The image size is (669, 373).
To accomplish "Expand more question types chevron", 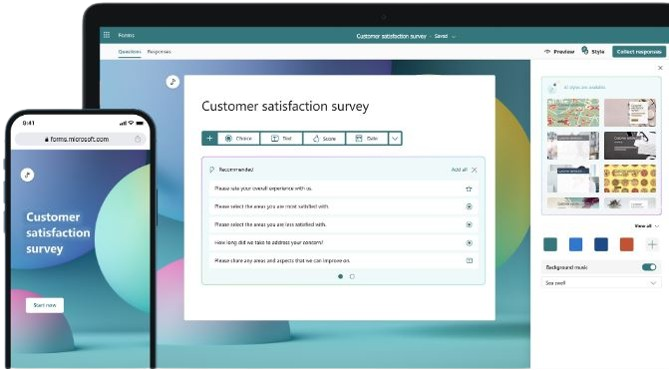I will pos(395,138).
